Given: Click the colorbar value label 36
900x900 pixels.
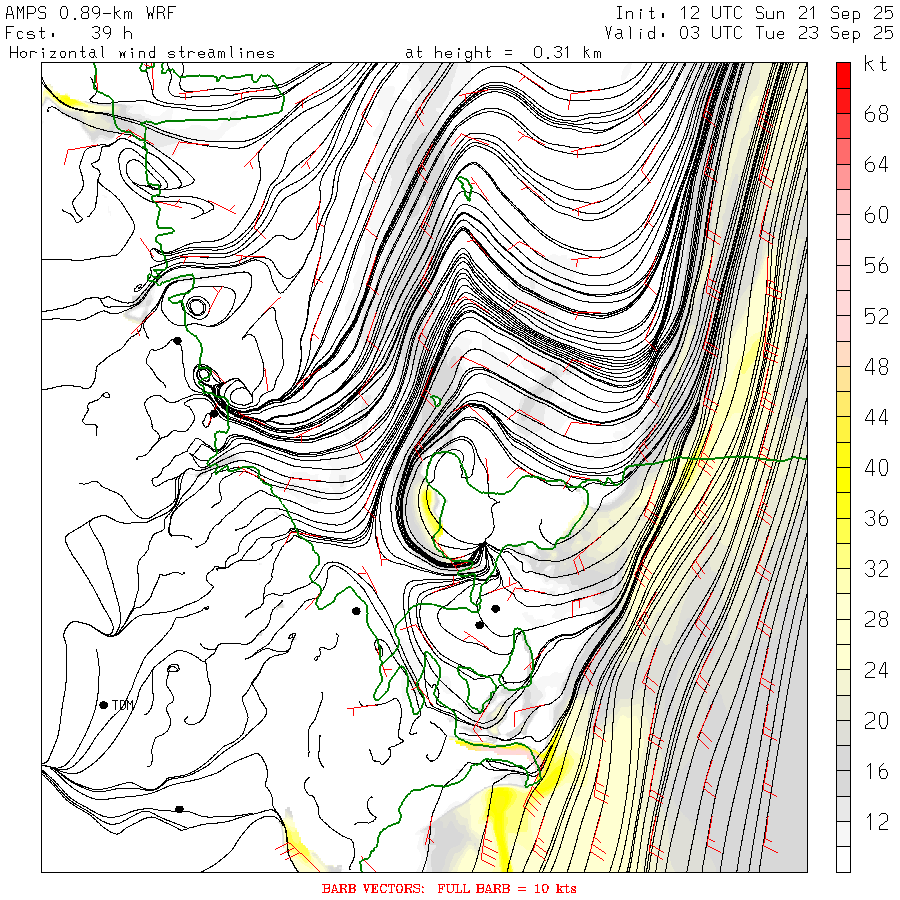Looking at the screenshot, I should coord(876,518).
